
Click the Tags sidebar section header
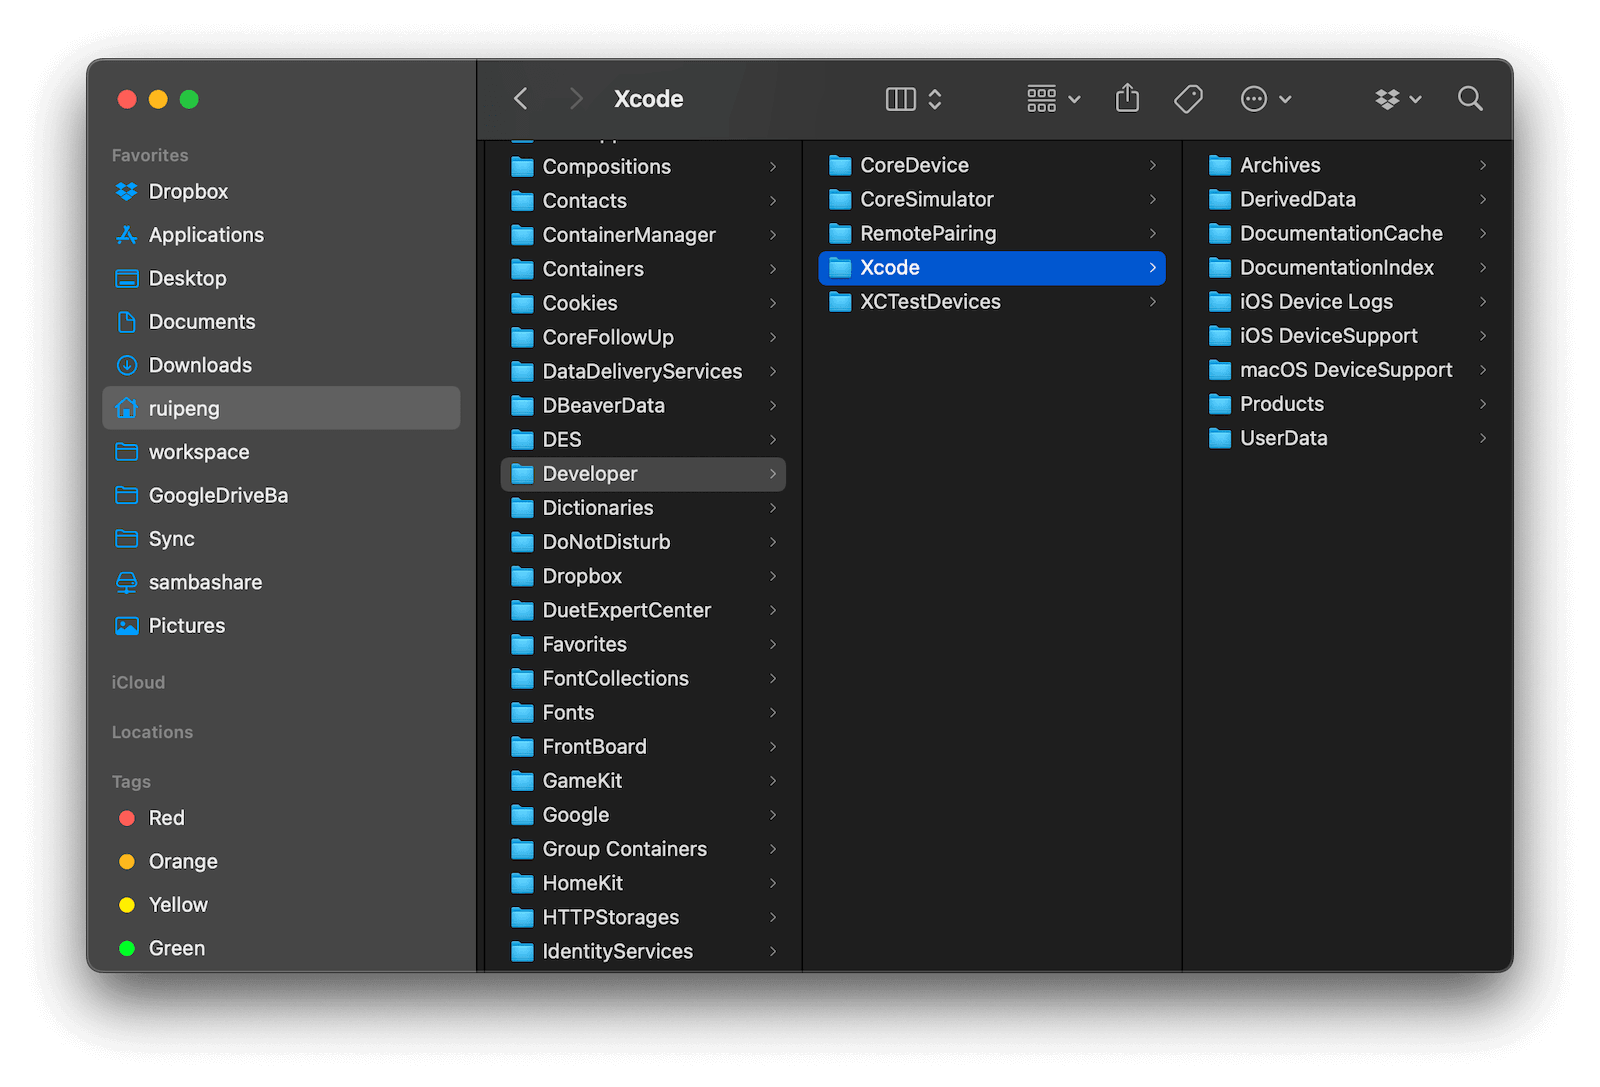pyautogui.click(x=131, y=781)
